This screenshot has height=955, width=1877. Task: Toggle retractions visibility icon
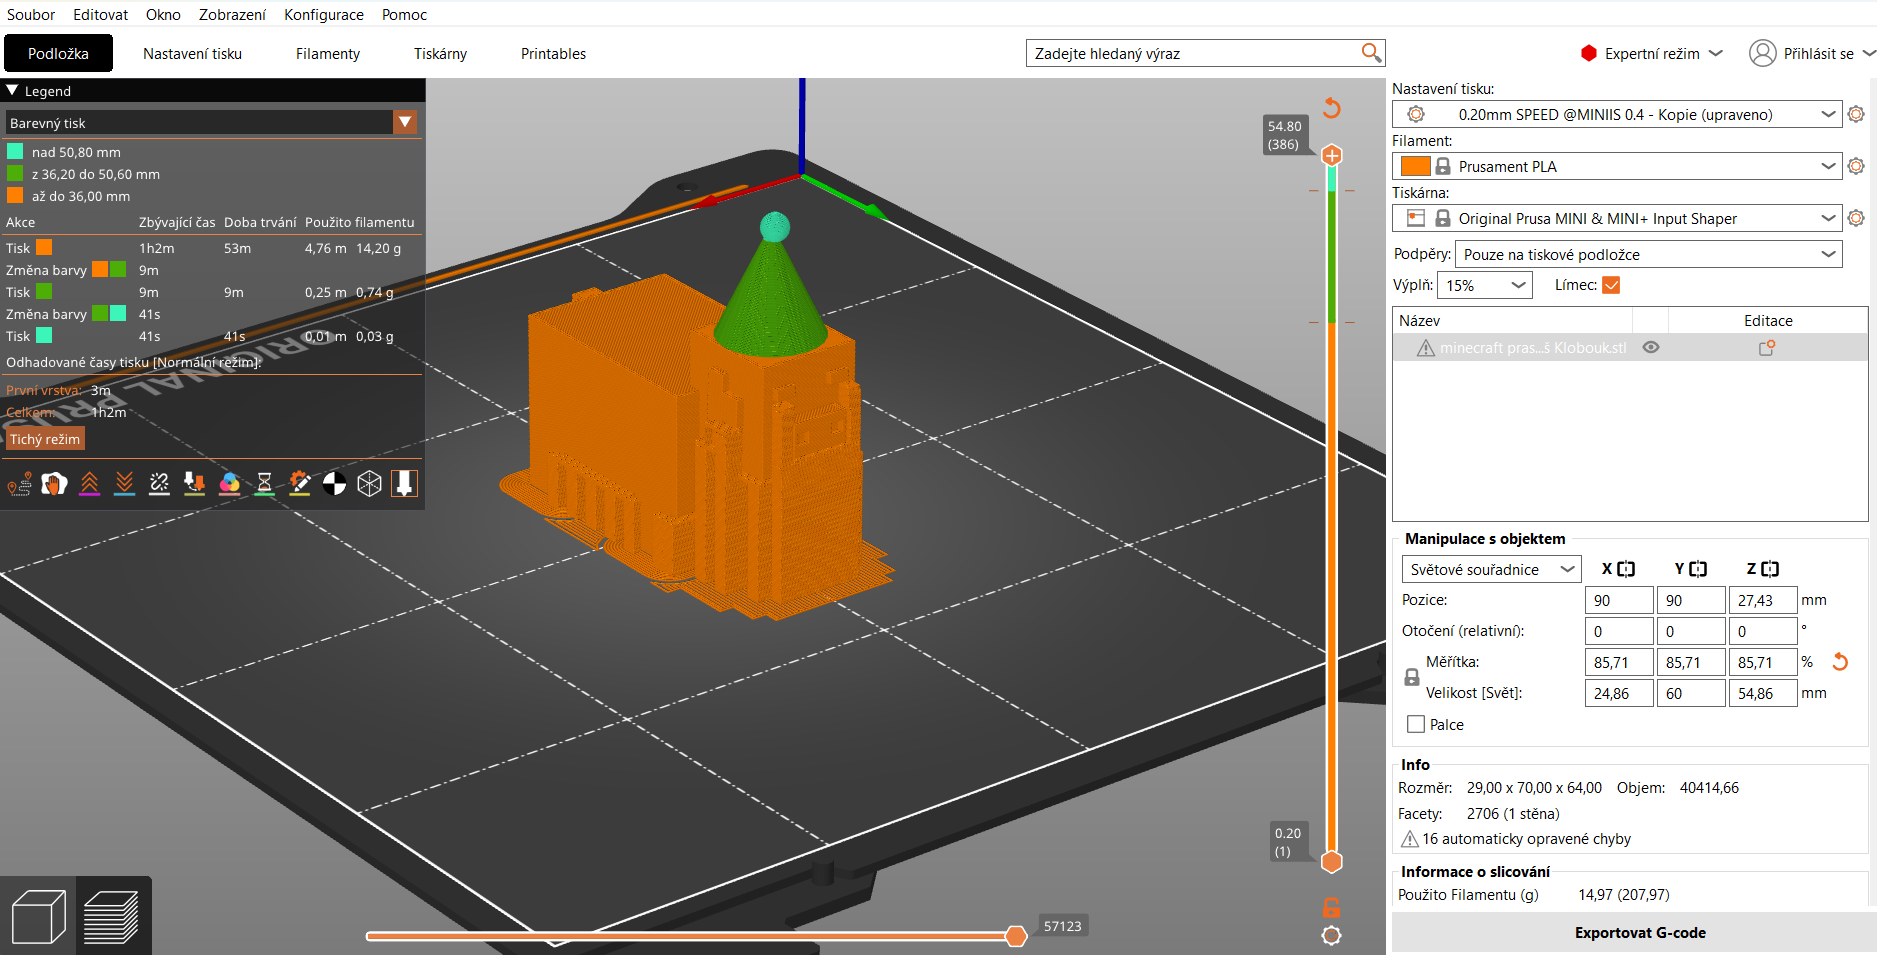coord(89,485)
